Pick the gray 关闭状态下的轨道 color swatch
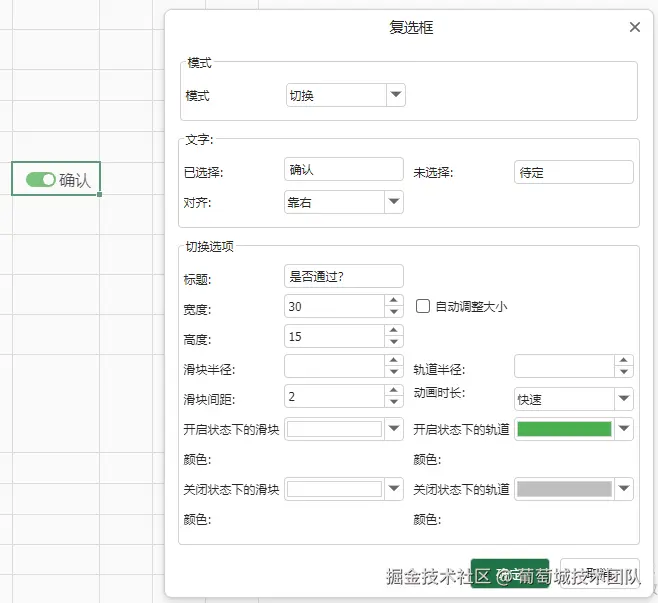 click(x=564, y=489)
